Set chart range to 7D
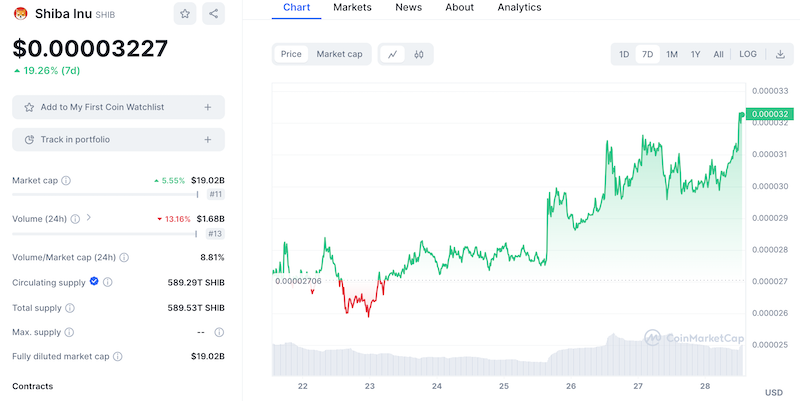The height and width of the screenshot is (401, 800). tap(647, 54)
